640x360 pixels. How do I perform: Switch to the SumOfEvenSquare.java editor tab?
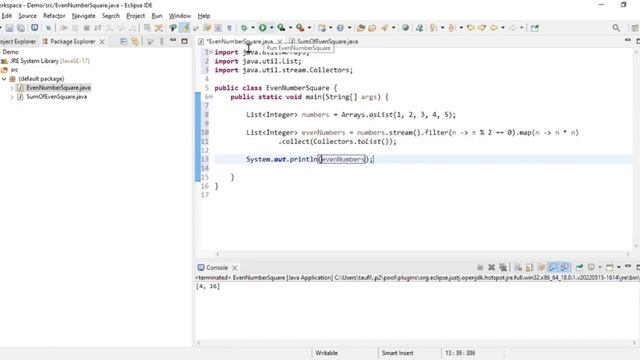pos(324,41)
